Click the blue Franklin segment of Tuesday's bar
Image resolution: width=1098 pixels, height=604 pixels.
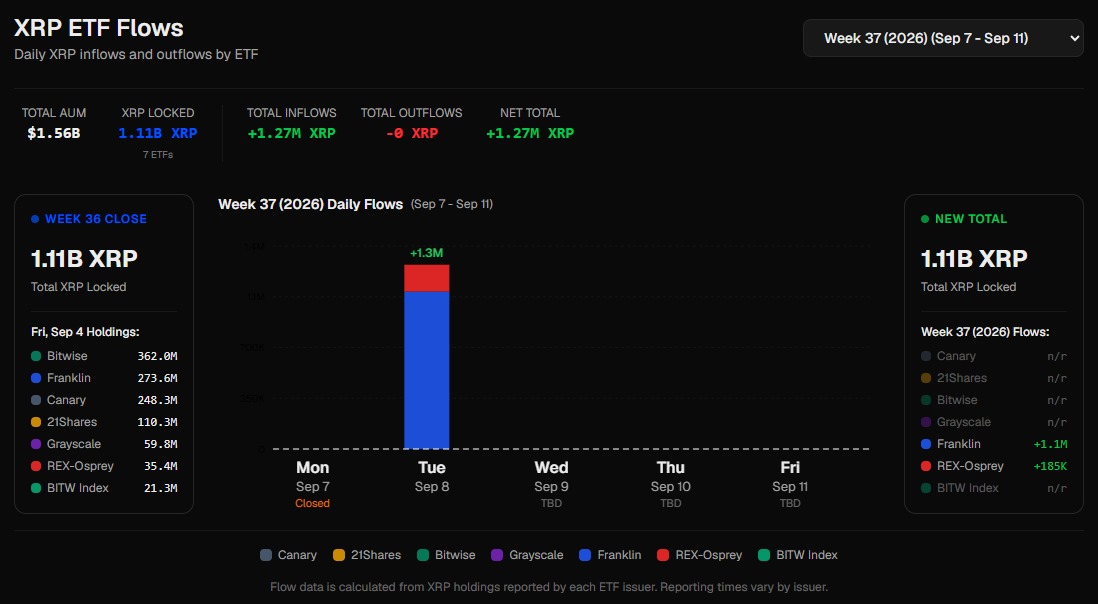tap(426, 370)
